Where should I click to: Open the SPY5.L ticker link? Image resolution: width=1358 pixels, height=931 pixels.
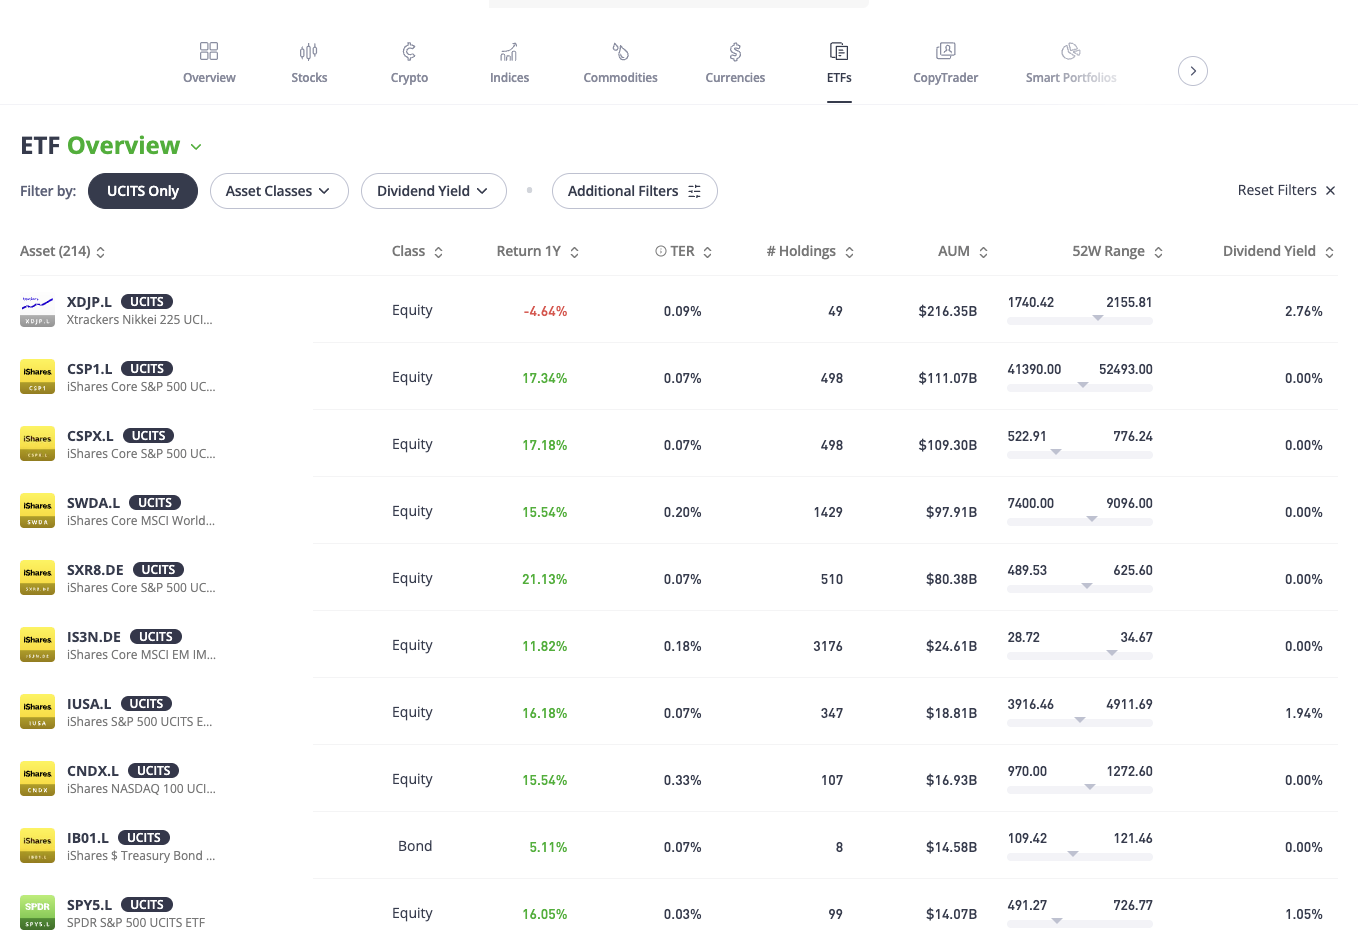pyautogui.click(x=89, y=905)
